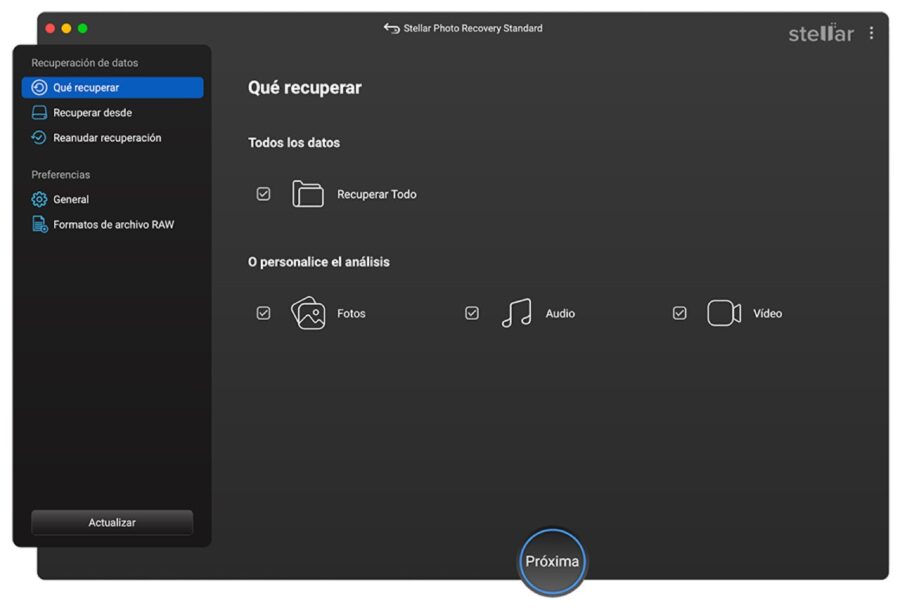Click the Actualizar button
900x610 pixels.
(x=112, y=522)
